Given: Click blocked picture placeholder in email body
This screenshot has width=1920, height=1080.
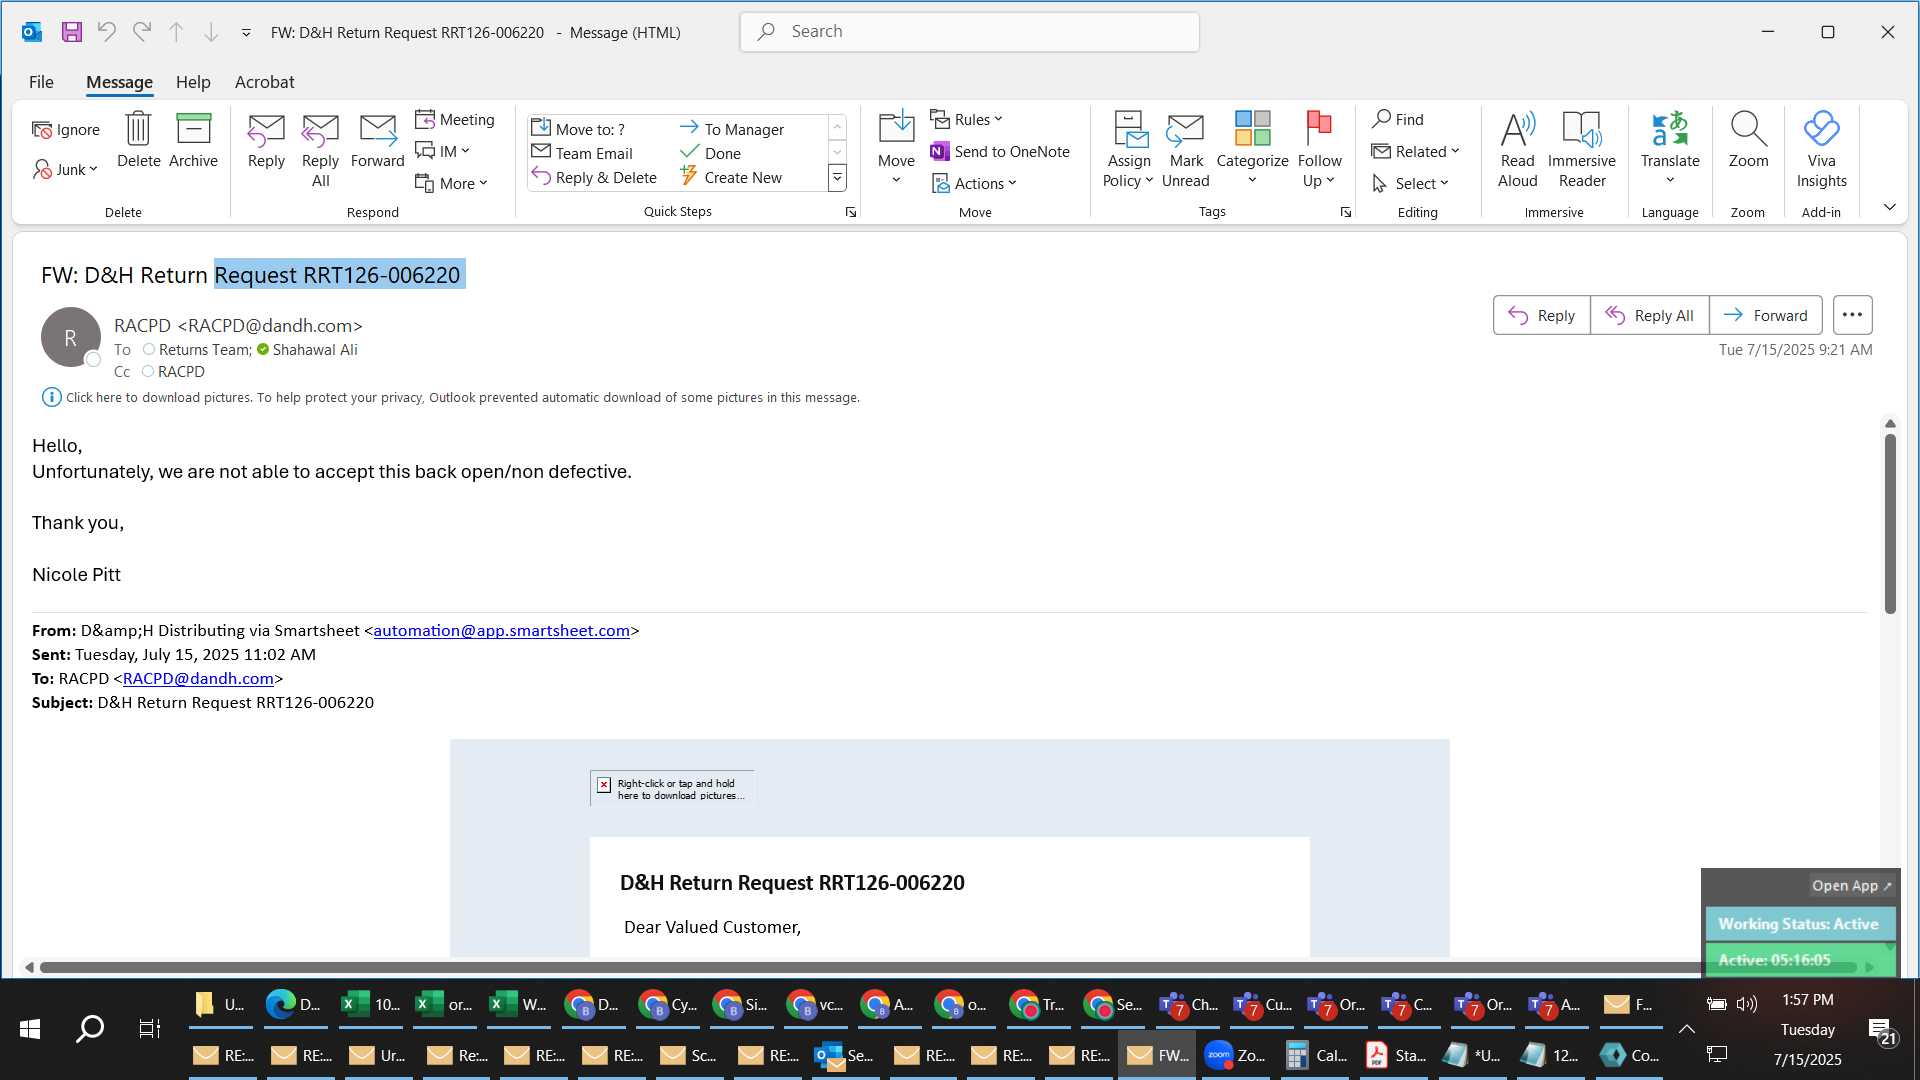Looking at the screenshot, I should point(672,788).
